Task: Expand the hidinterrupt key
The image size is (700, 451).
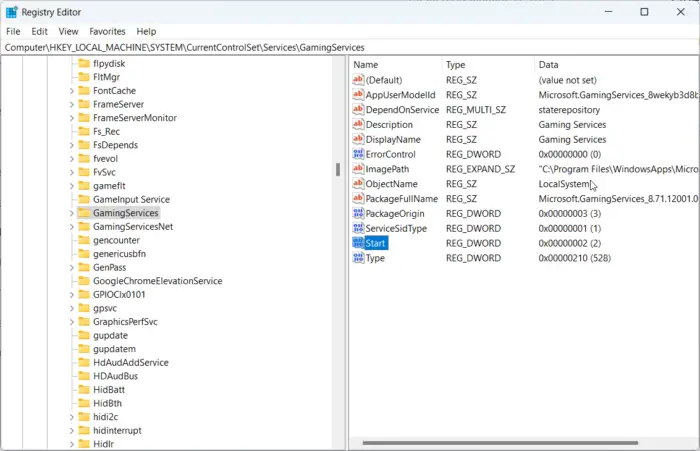Action: [72, 430]
